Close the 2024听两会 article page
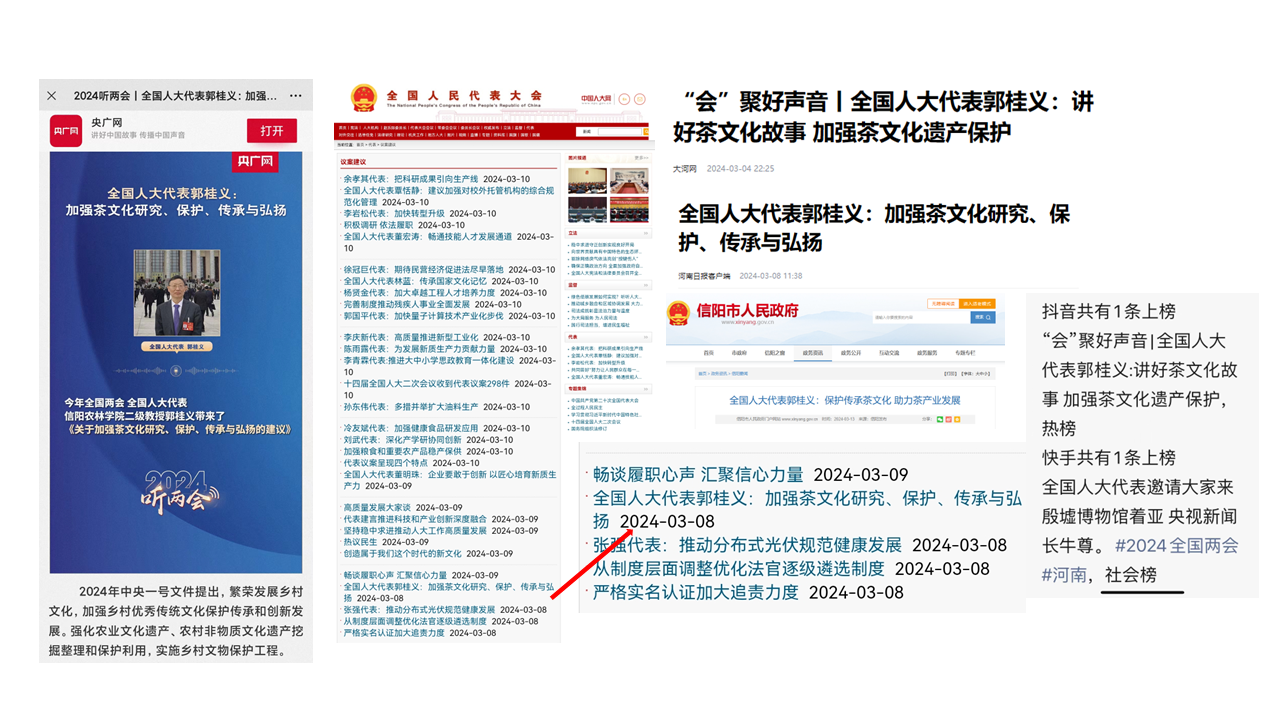The height and width of the screenshot is (720, 1280). click(52, 96)
